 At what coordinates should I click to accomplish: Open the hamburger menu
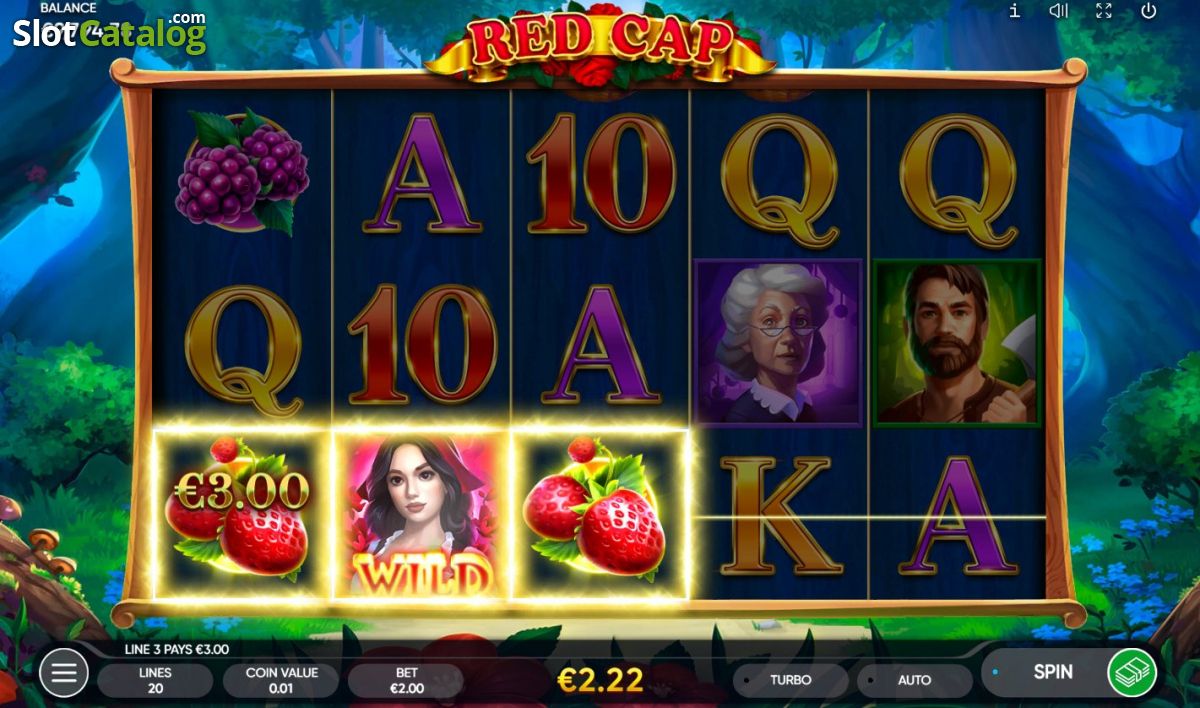coord(63,673)
